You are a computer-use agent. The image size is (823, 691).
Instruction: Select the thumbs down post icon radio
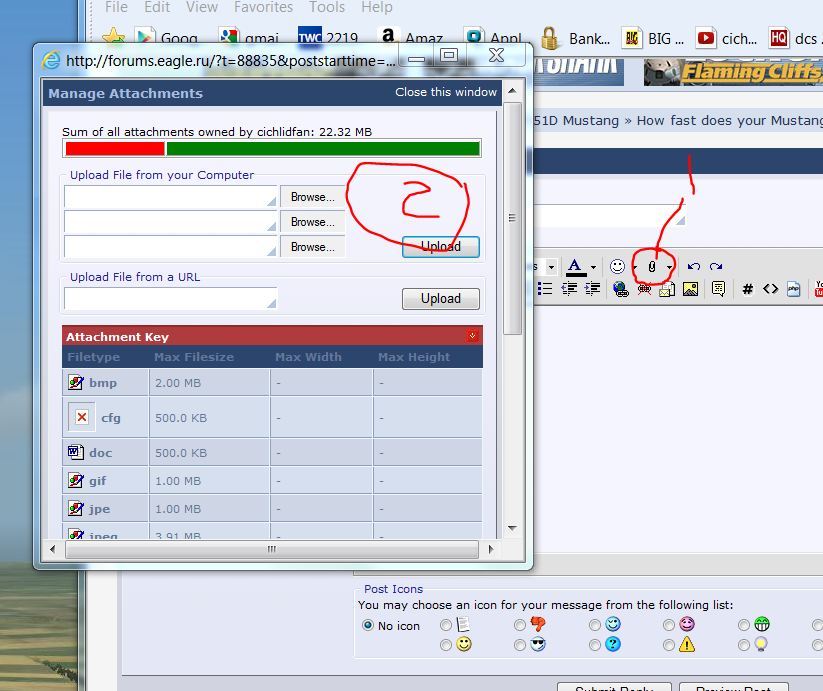click(520, 625)
